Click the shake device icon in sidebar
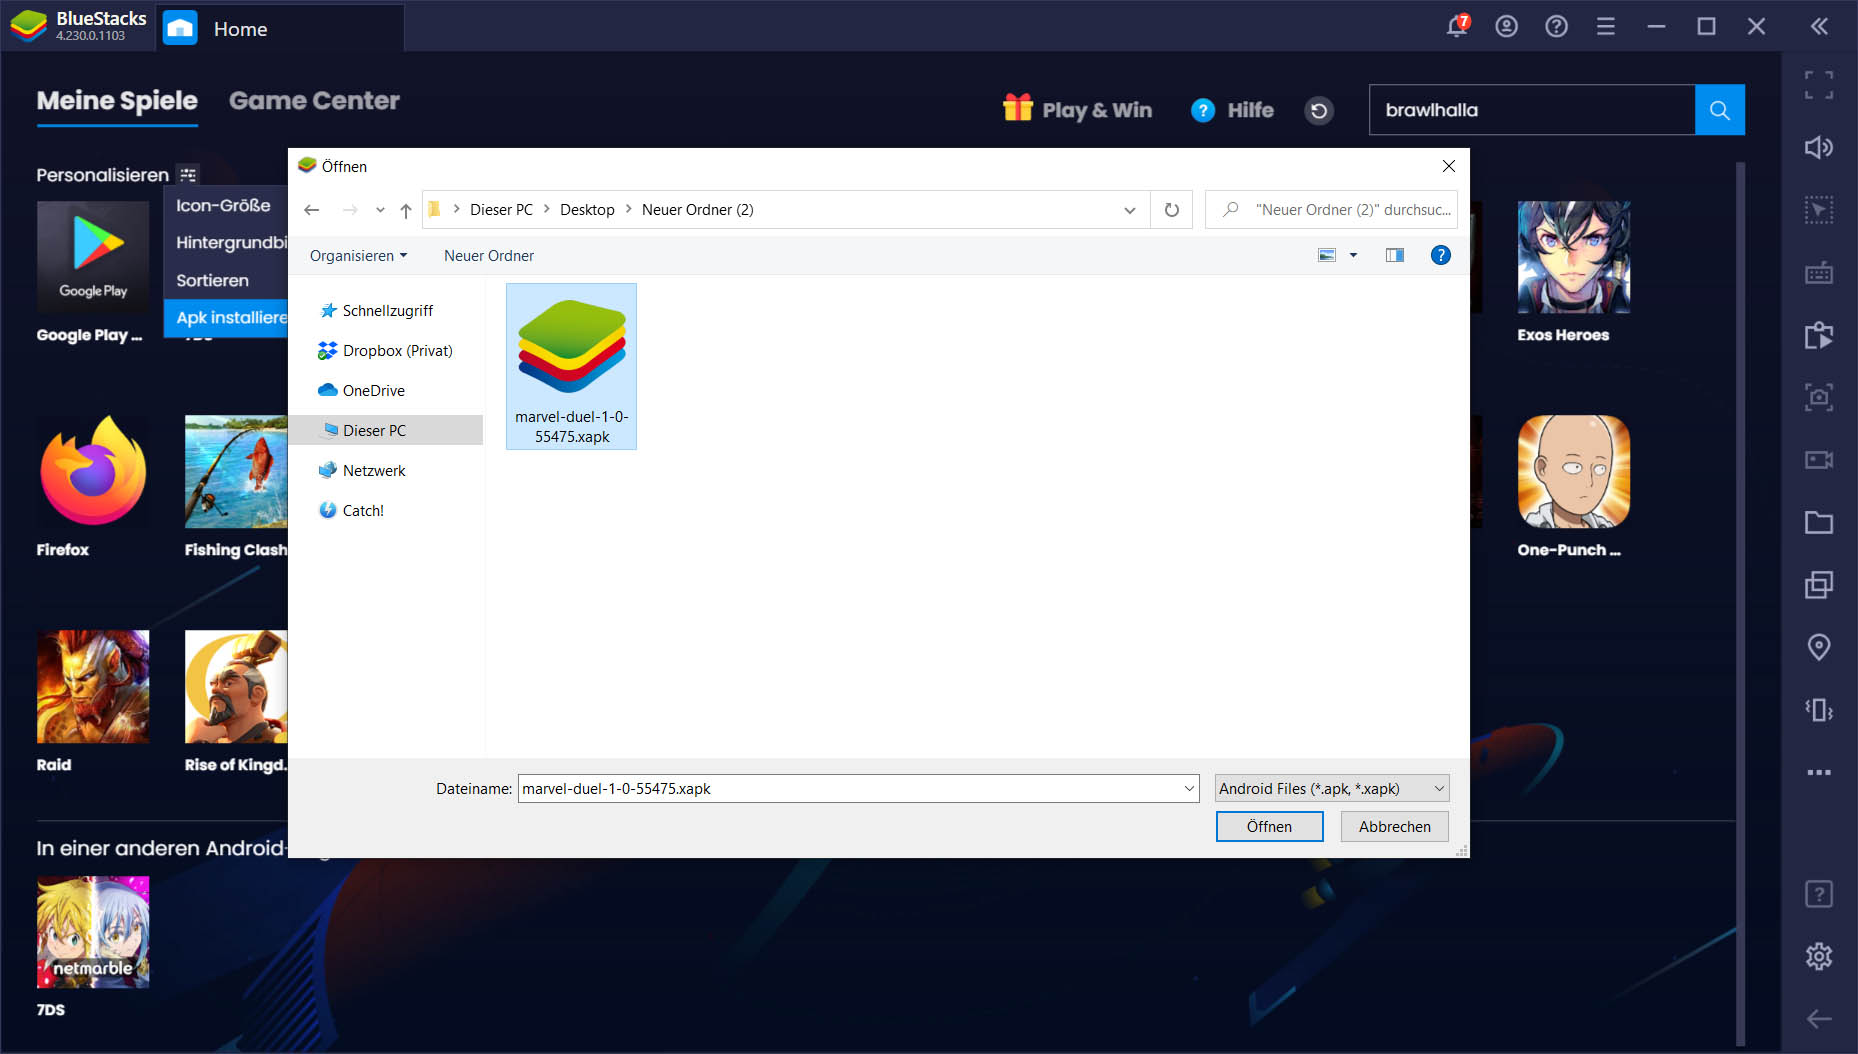Screen dimensions: 1858x1054 click(x=1819, y=710)
